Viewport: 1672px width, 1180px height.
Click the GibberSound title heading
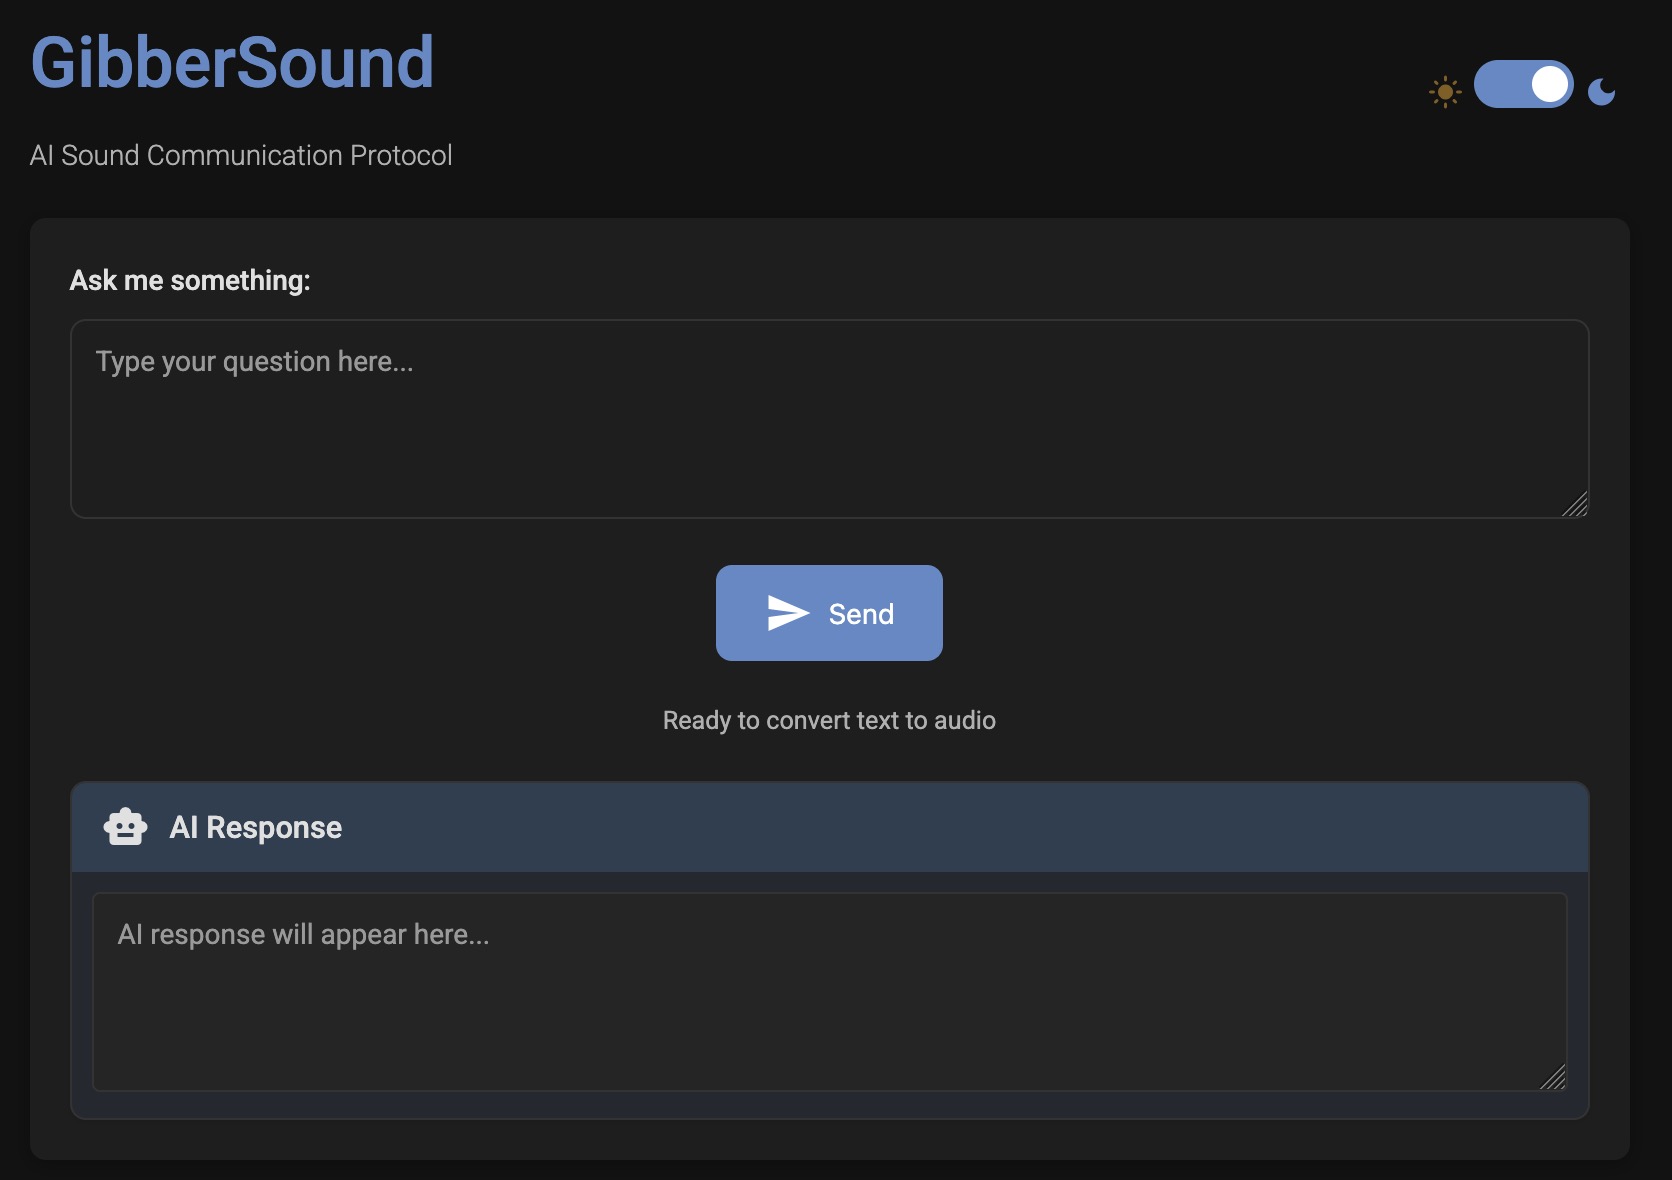233,63
